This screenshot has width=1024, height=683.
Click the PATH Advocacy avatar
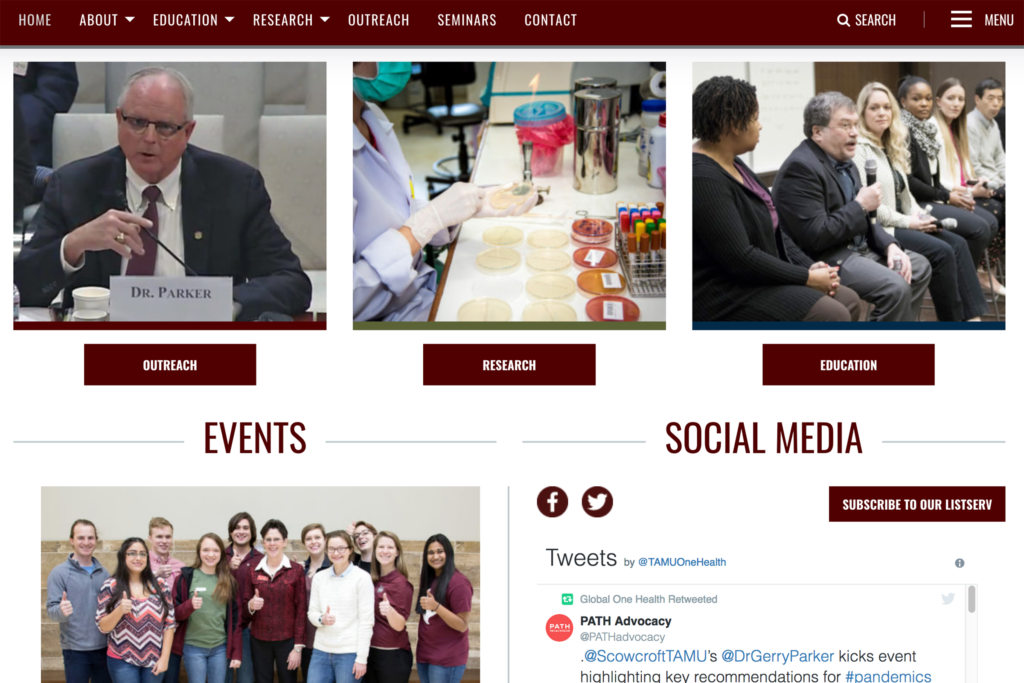(x=559, y=627)
